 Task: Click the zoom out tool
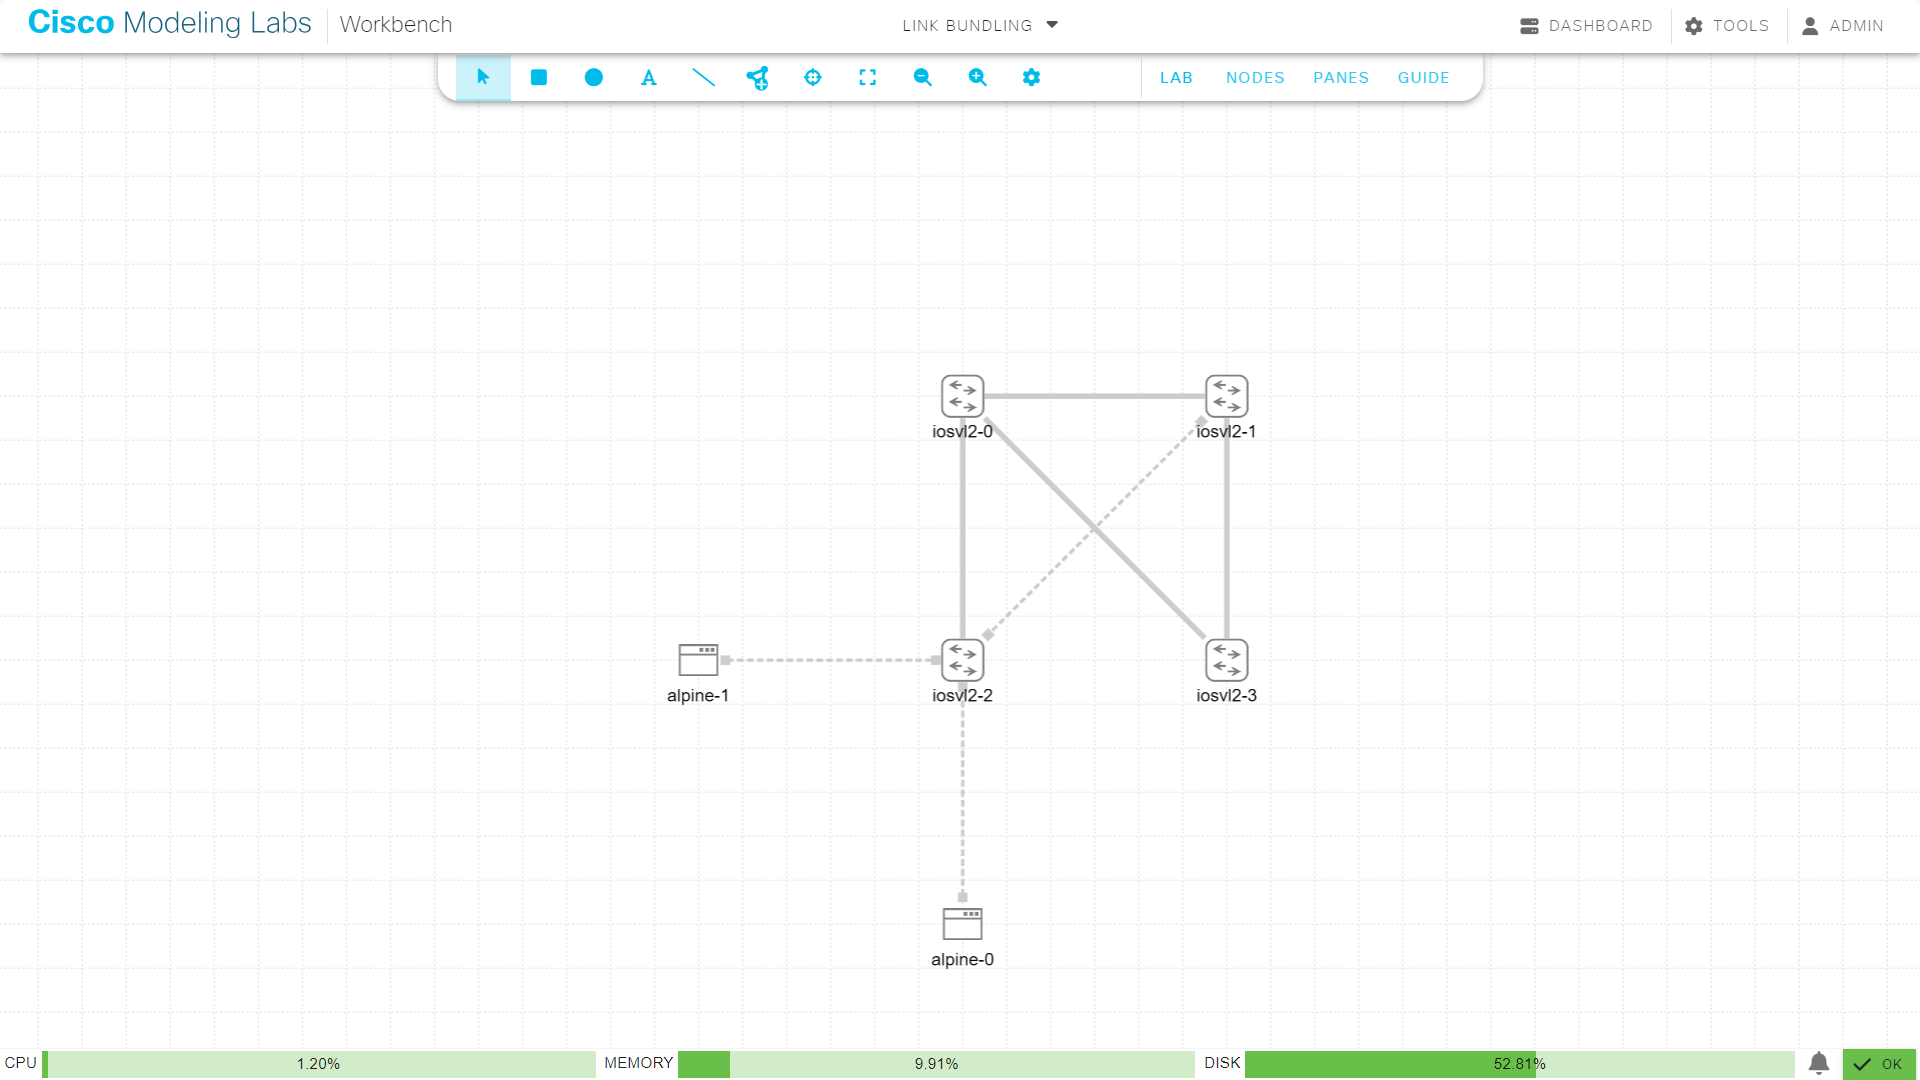(x=922, y=77)
